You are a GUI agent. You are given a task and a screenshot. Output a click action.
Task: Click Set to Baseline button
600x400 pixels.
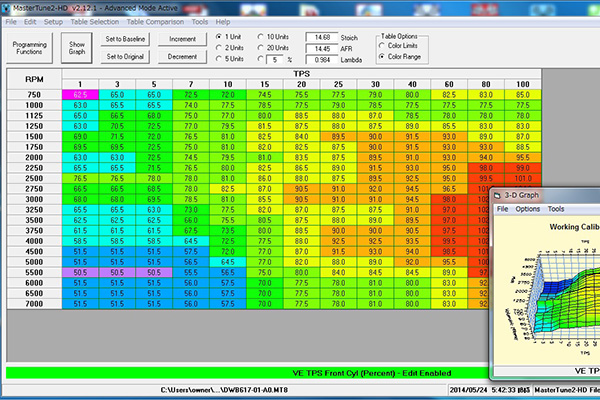pos(126,39)
